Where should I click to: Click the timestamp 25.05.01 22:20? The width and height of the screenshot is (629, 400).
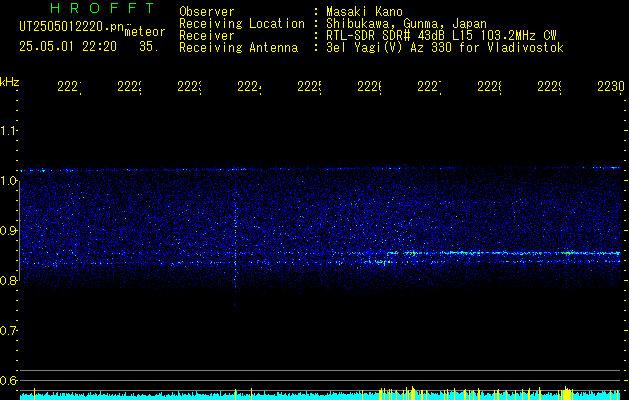pyautogui.click(x=68, y=47)
